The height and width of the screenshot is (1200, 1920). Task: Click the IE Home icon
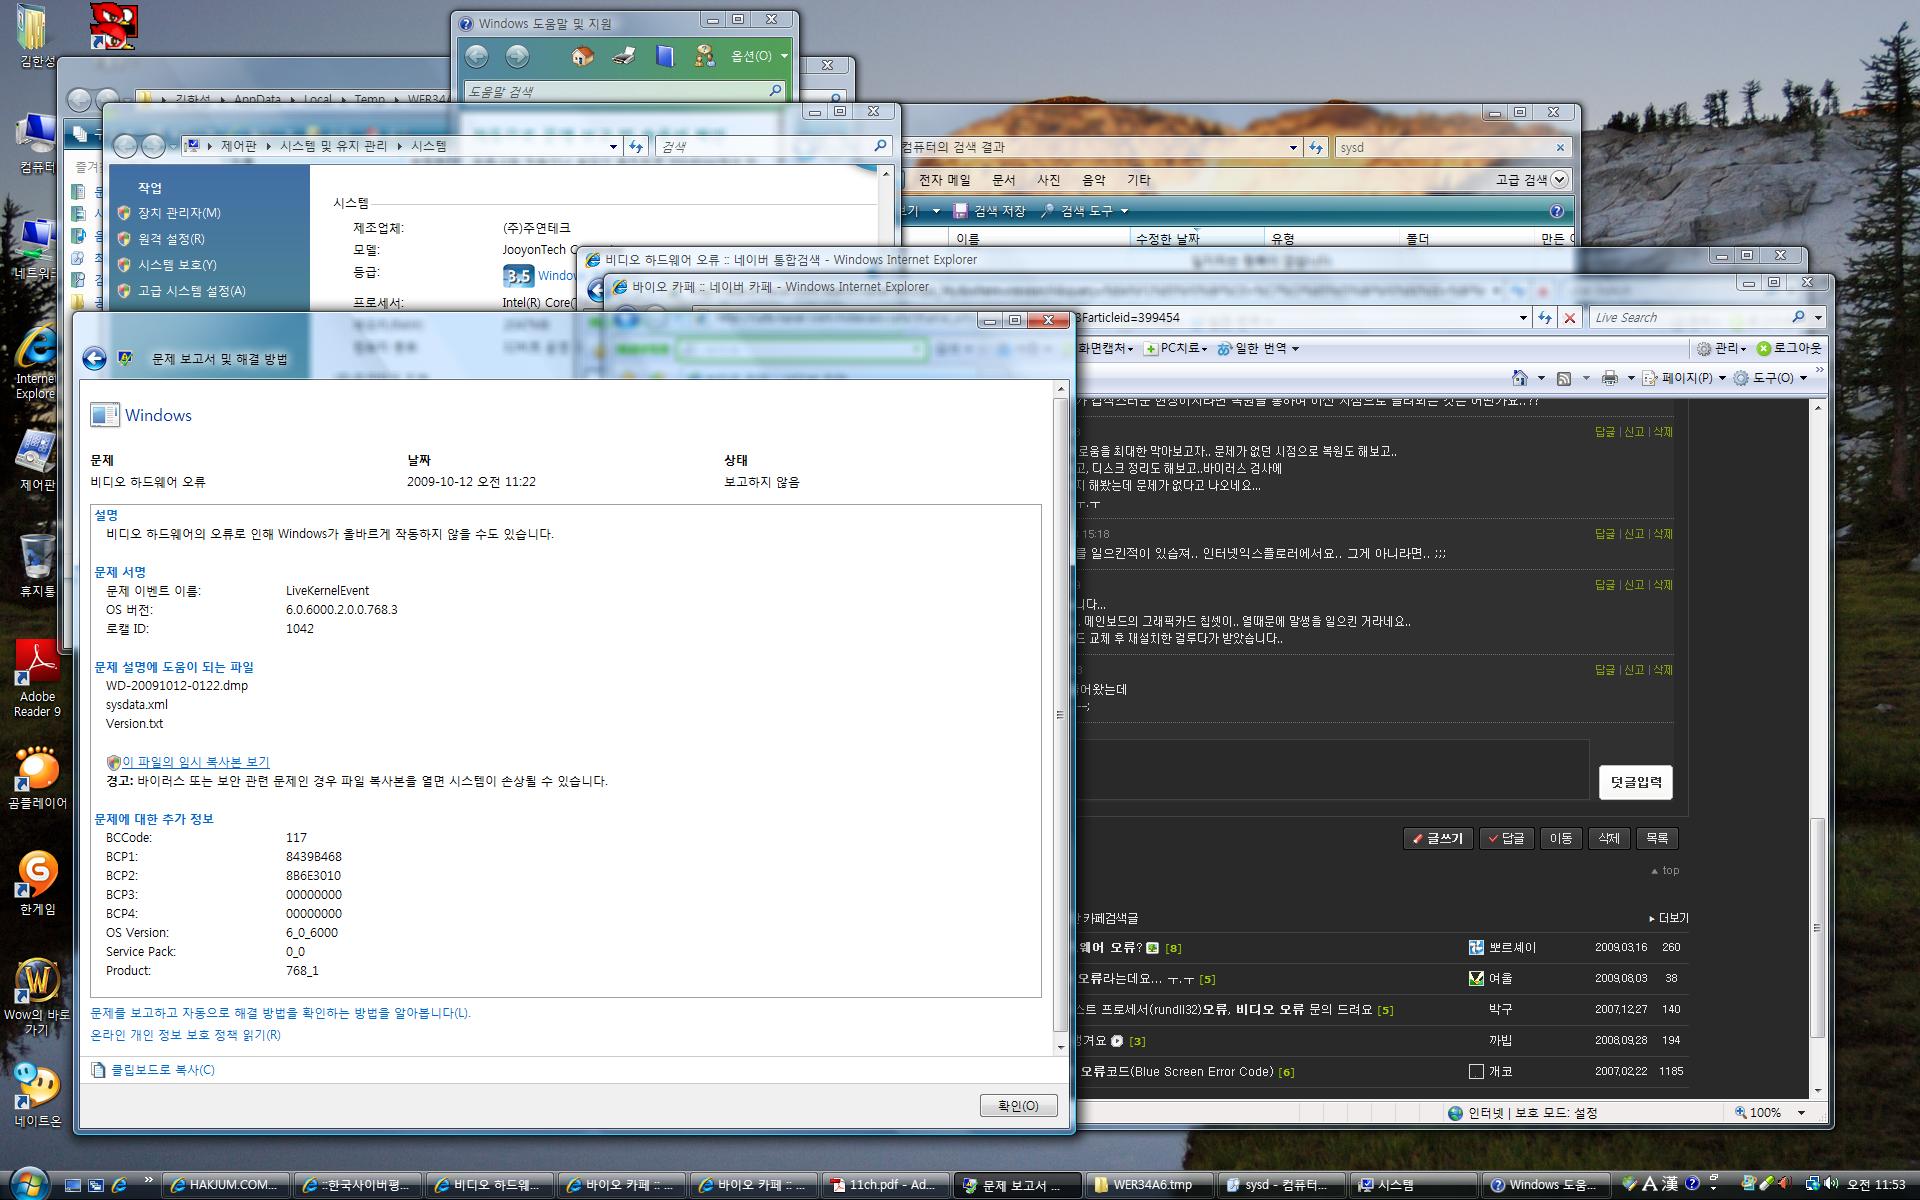coord(1520,378)
